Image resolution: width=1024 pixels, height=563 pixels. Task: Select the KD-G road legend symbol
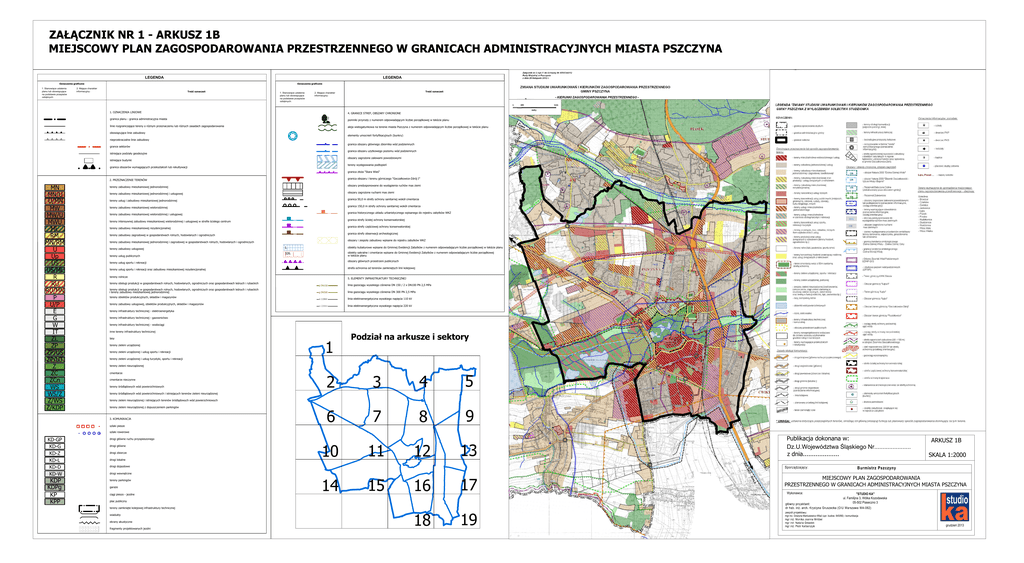point(54,447)
